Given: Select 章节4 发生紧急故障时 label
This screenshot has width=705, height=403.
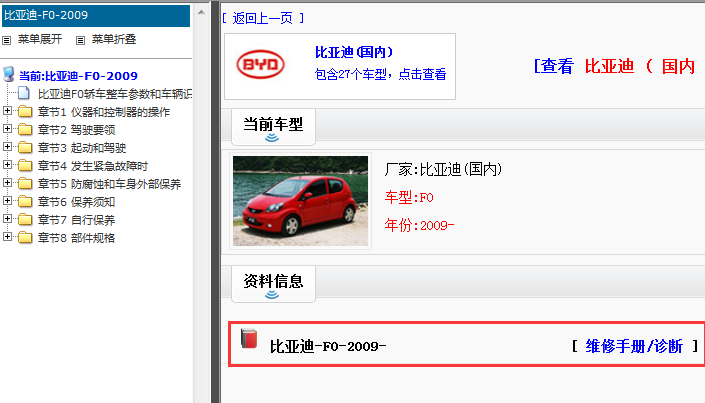Looking at the screenshot, I should pos(93,166).
